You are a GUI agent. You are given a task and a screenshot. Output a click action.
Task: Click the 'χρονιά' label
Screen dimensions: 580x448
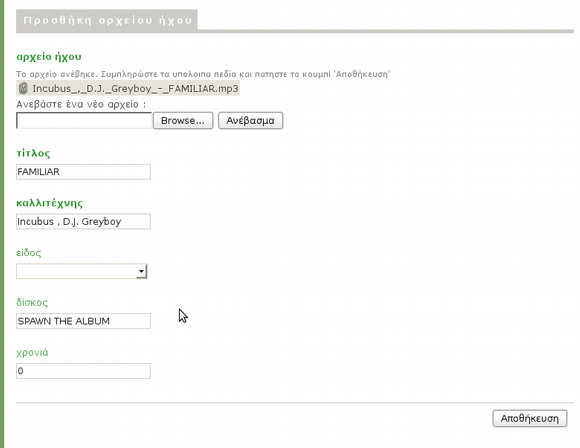(32, 352)
